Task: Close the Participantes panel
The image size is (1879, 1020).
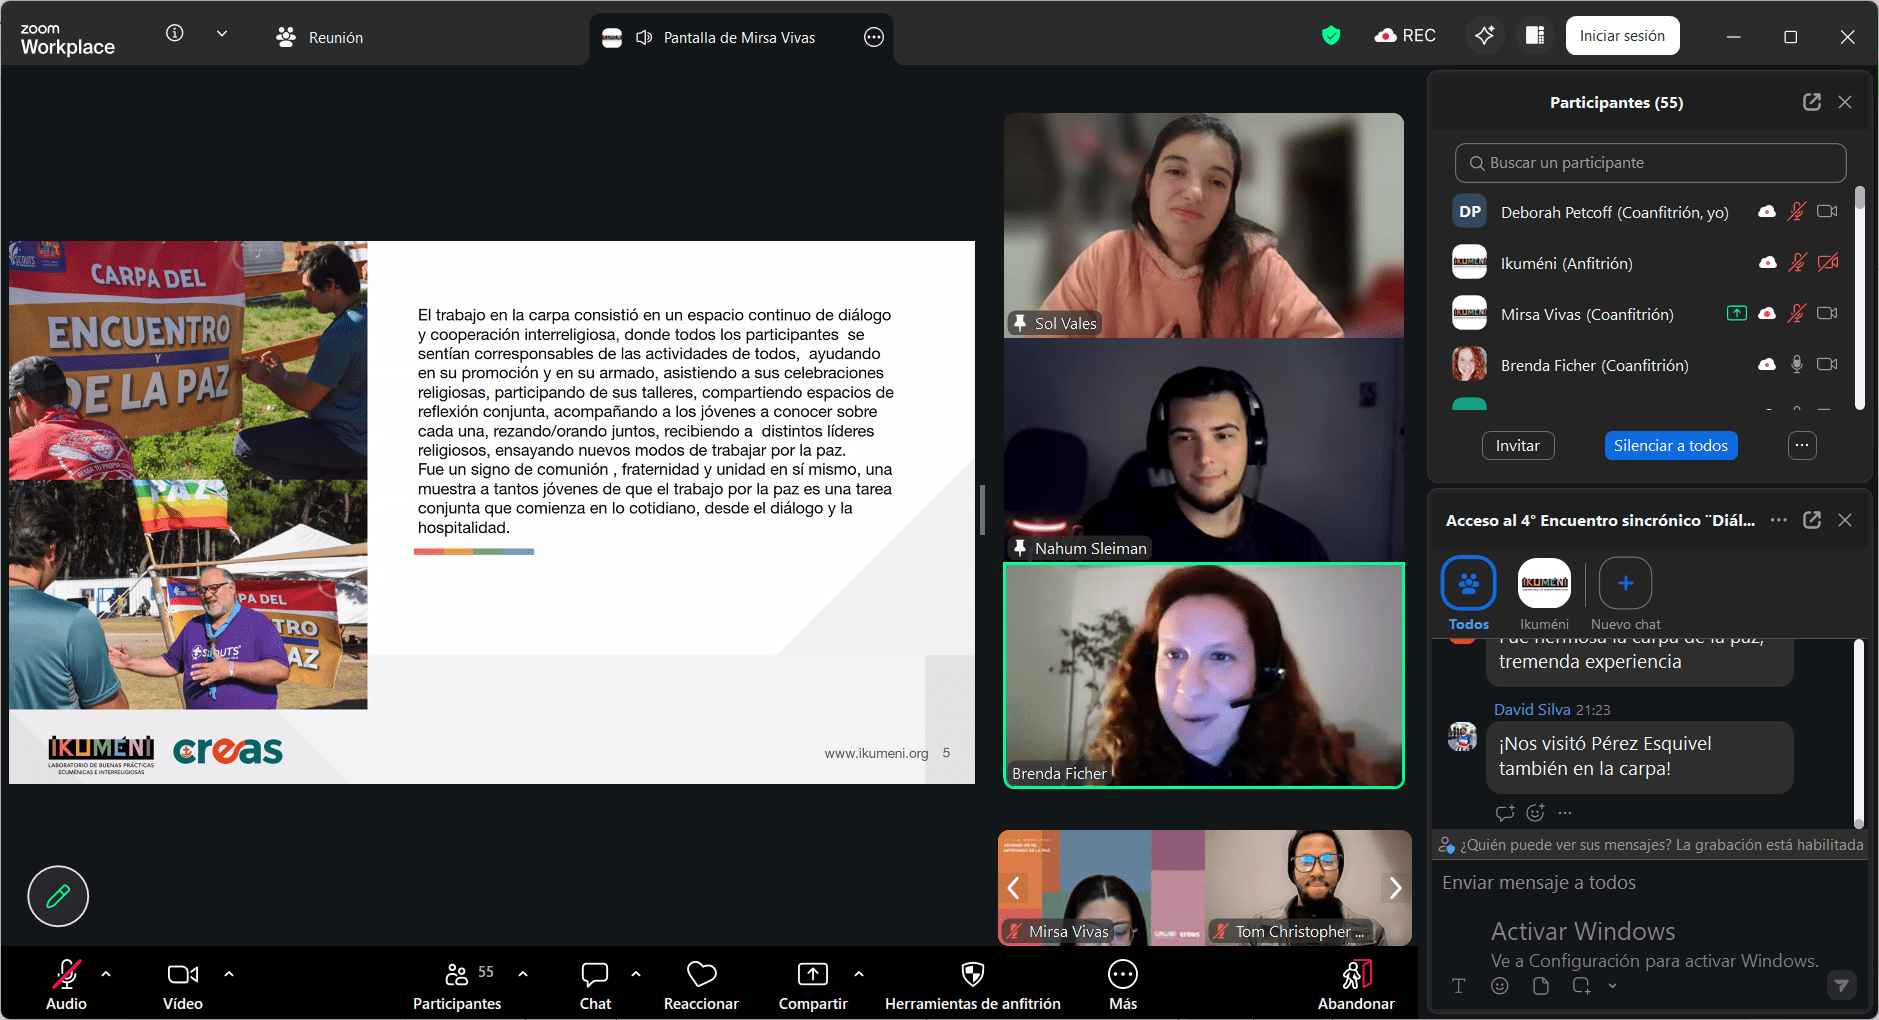Action: pyautogui.click(x=1845, y=102)
